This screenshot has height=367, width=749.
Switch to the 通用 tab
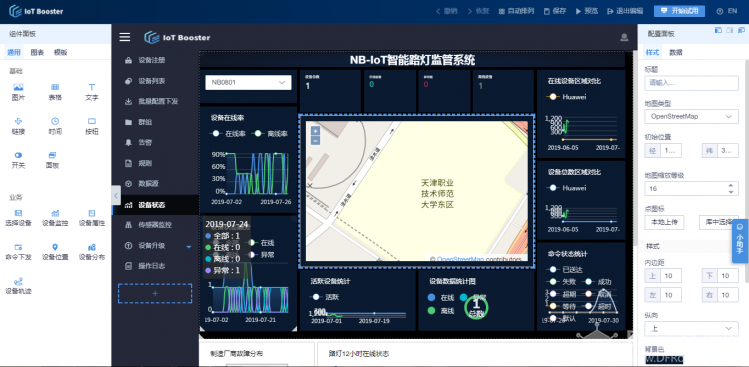click(14, 53)
